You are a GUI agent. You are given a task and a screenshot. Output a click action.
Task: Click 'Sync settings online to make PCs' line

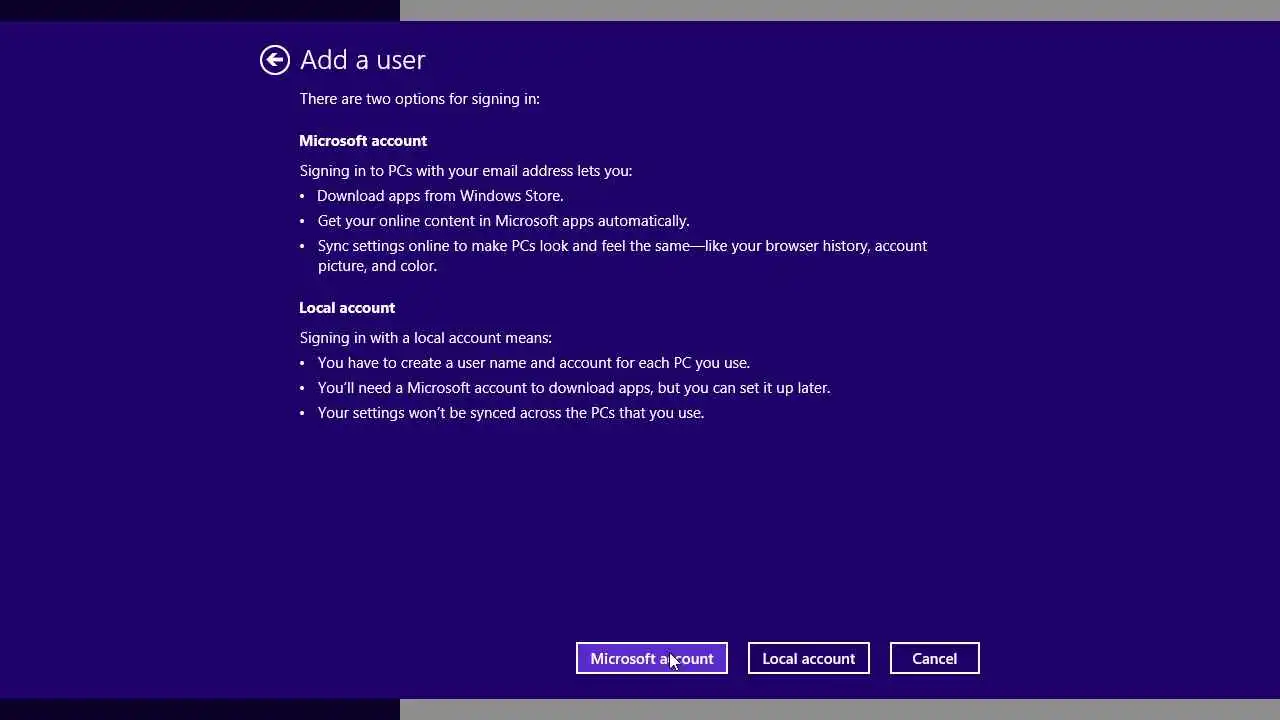[x=622, y=246]
